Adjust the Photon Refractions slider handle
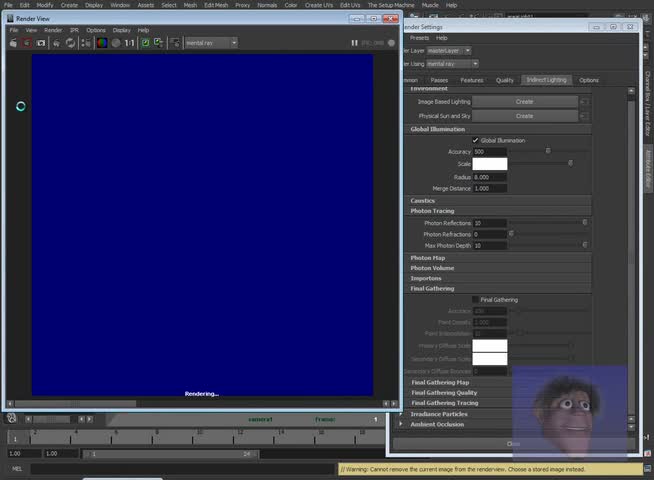This screenshot has width=654, height=480. pos(511,234)
